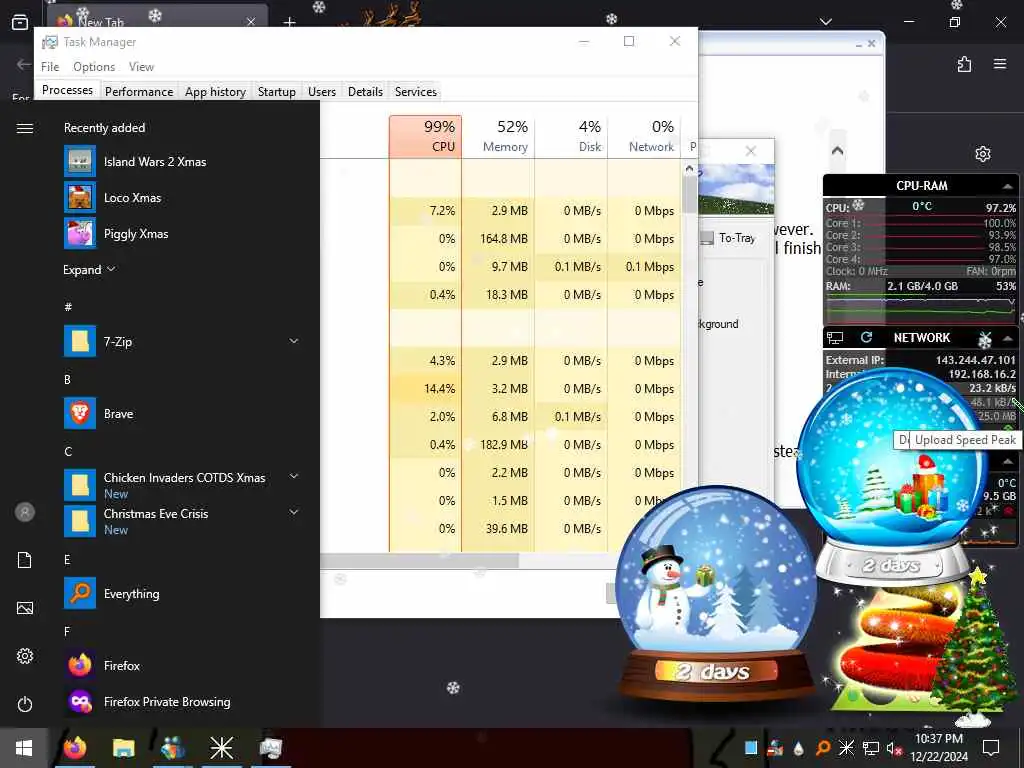
Task: Open the browser tab list dropdown
Action: pyautogui.click(x=826, y=22)
